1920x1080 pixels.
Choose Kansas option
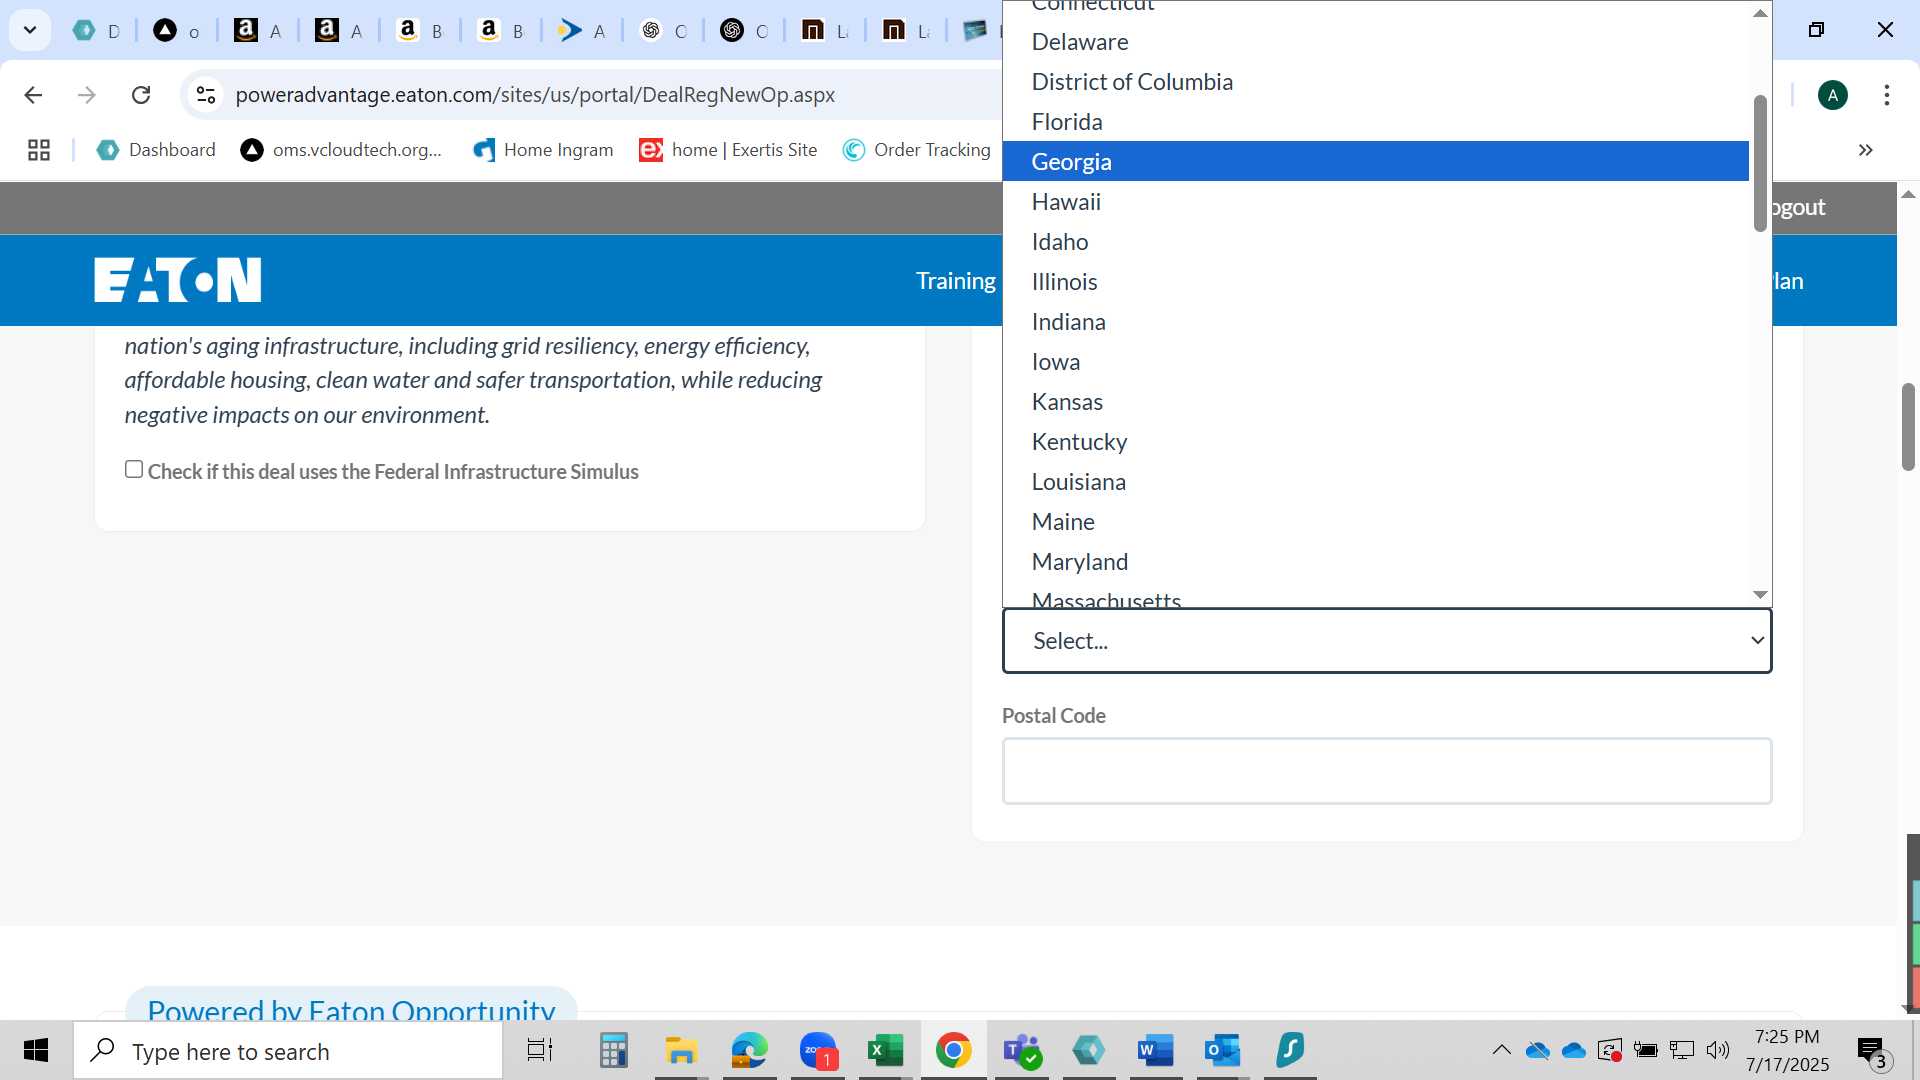point(1375,402)
